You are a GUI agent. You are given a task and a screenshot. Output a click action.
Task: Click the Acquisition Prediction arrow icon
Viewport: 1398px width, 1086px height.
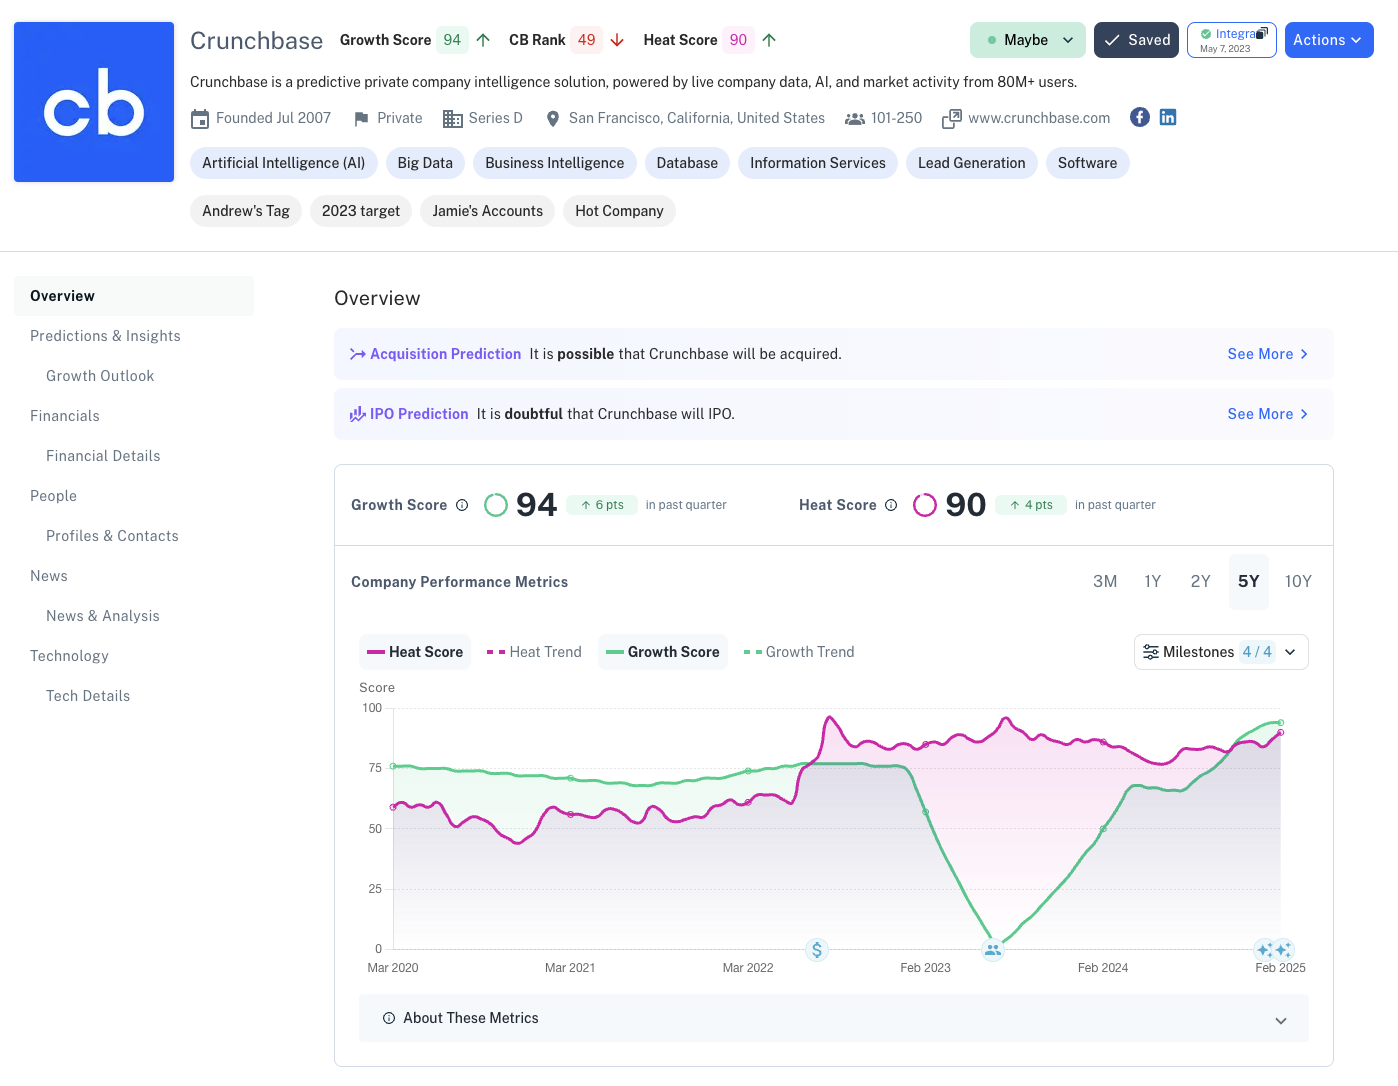357,354
